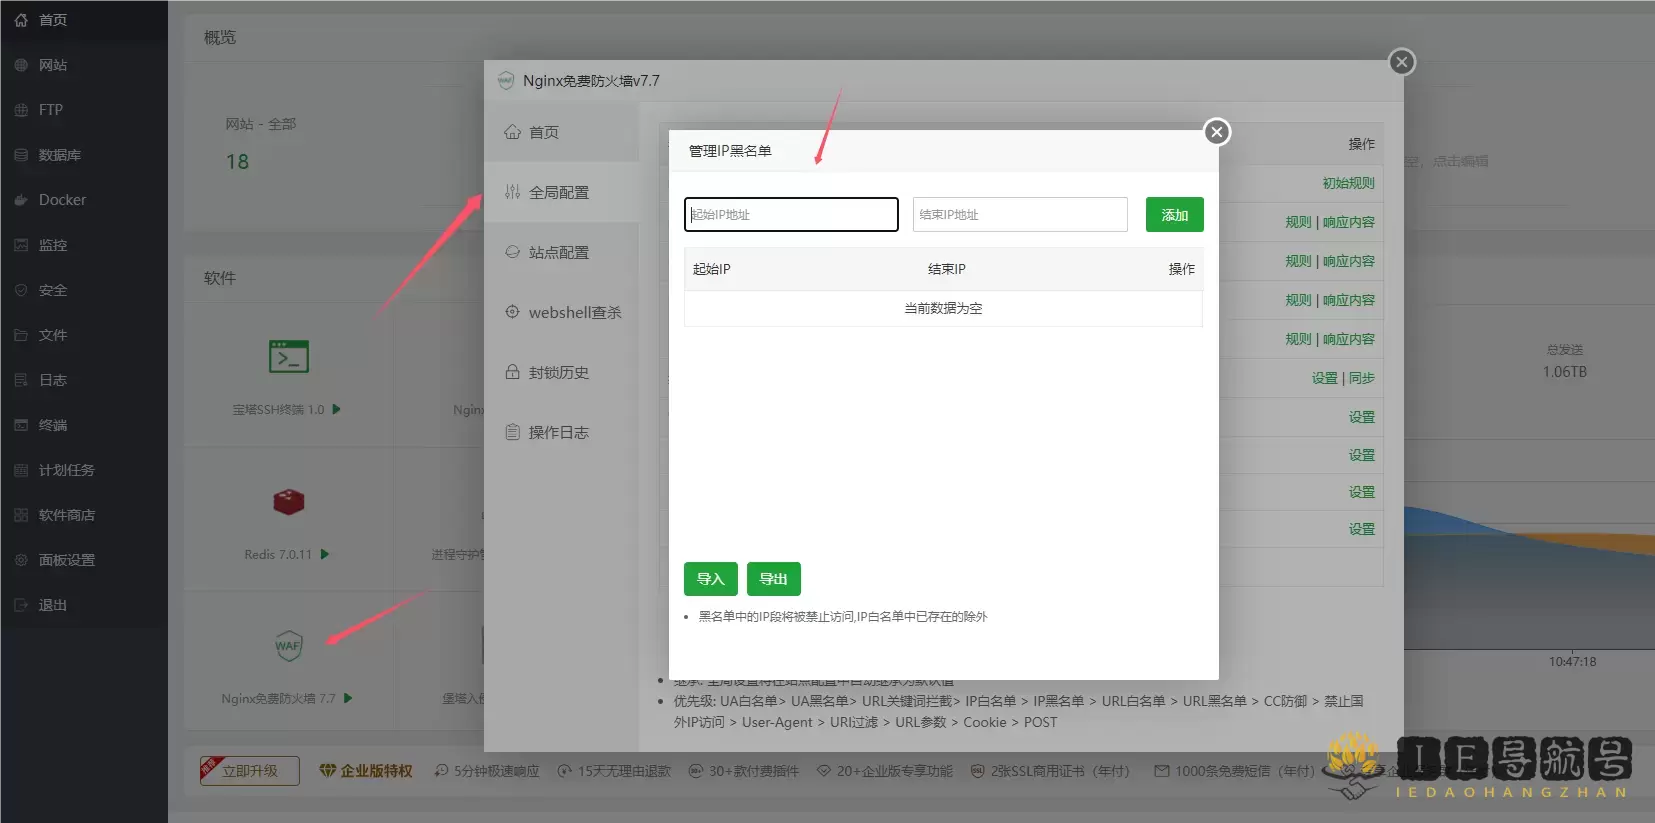1655x823 pixels.
Task: Open 软件商店 icon in sidebar
Action: click(x=21, y=515)
